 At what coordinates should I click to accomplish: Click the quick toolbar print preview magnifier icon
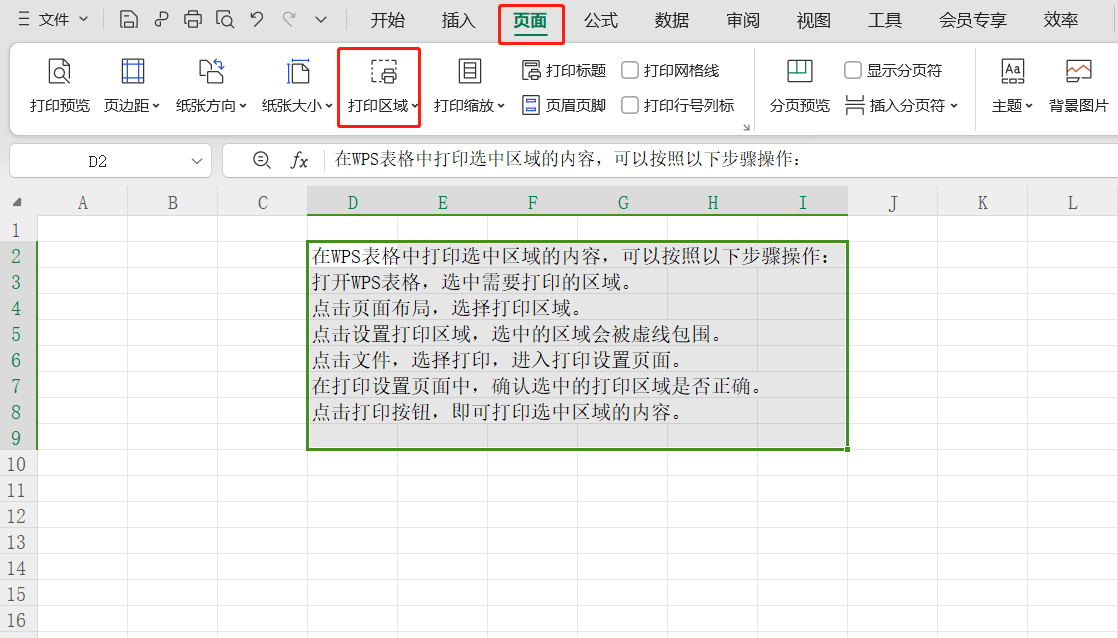(x=225, y=19)
